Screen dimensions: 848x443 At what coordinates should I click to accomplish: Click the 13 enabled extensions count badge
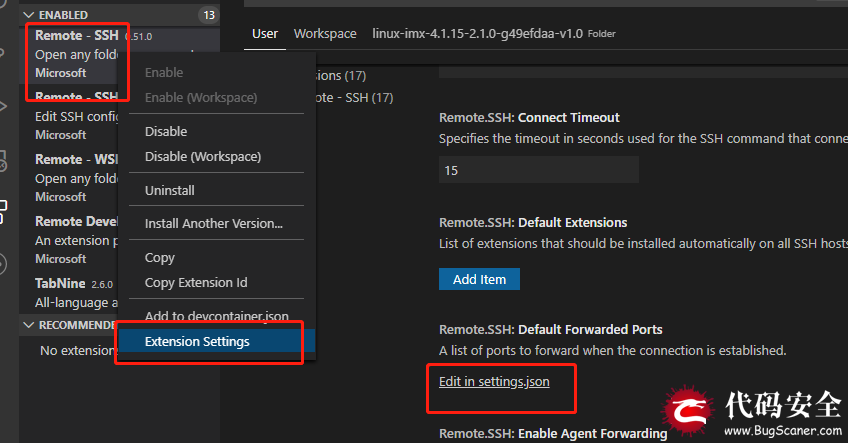pyautogui.click(x=209, y=15)
